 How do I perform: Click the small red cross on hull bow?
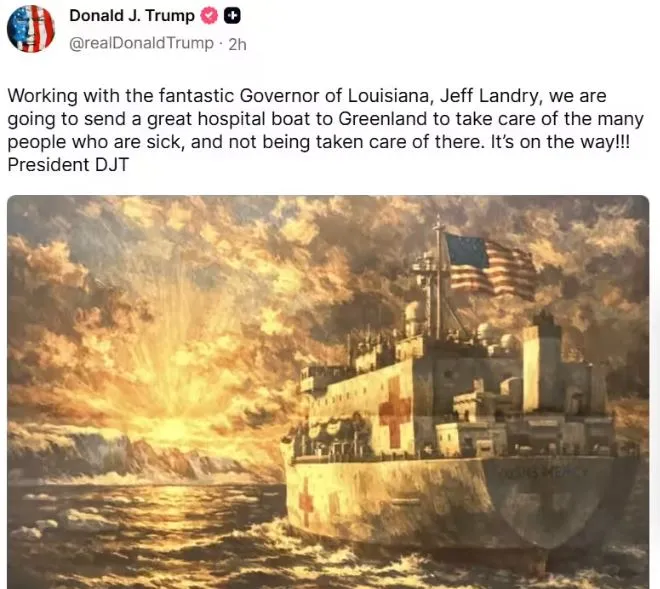click(306, 502)
